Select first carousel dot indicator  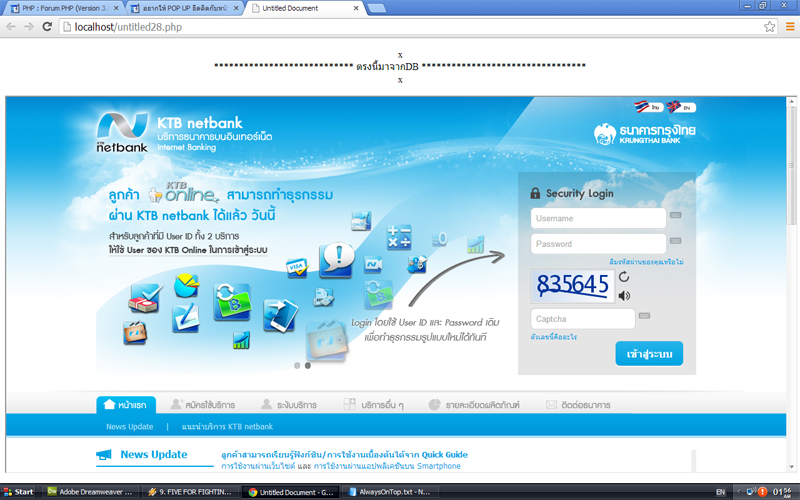click(x=297, y=365)
